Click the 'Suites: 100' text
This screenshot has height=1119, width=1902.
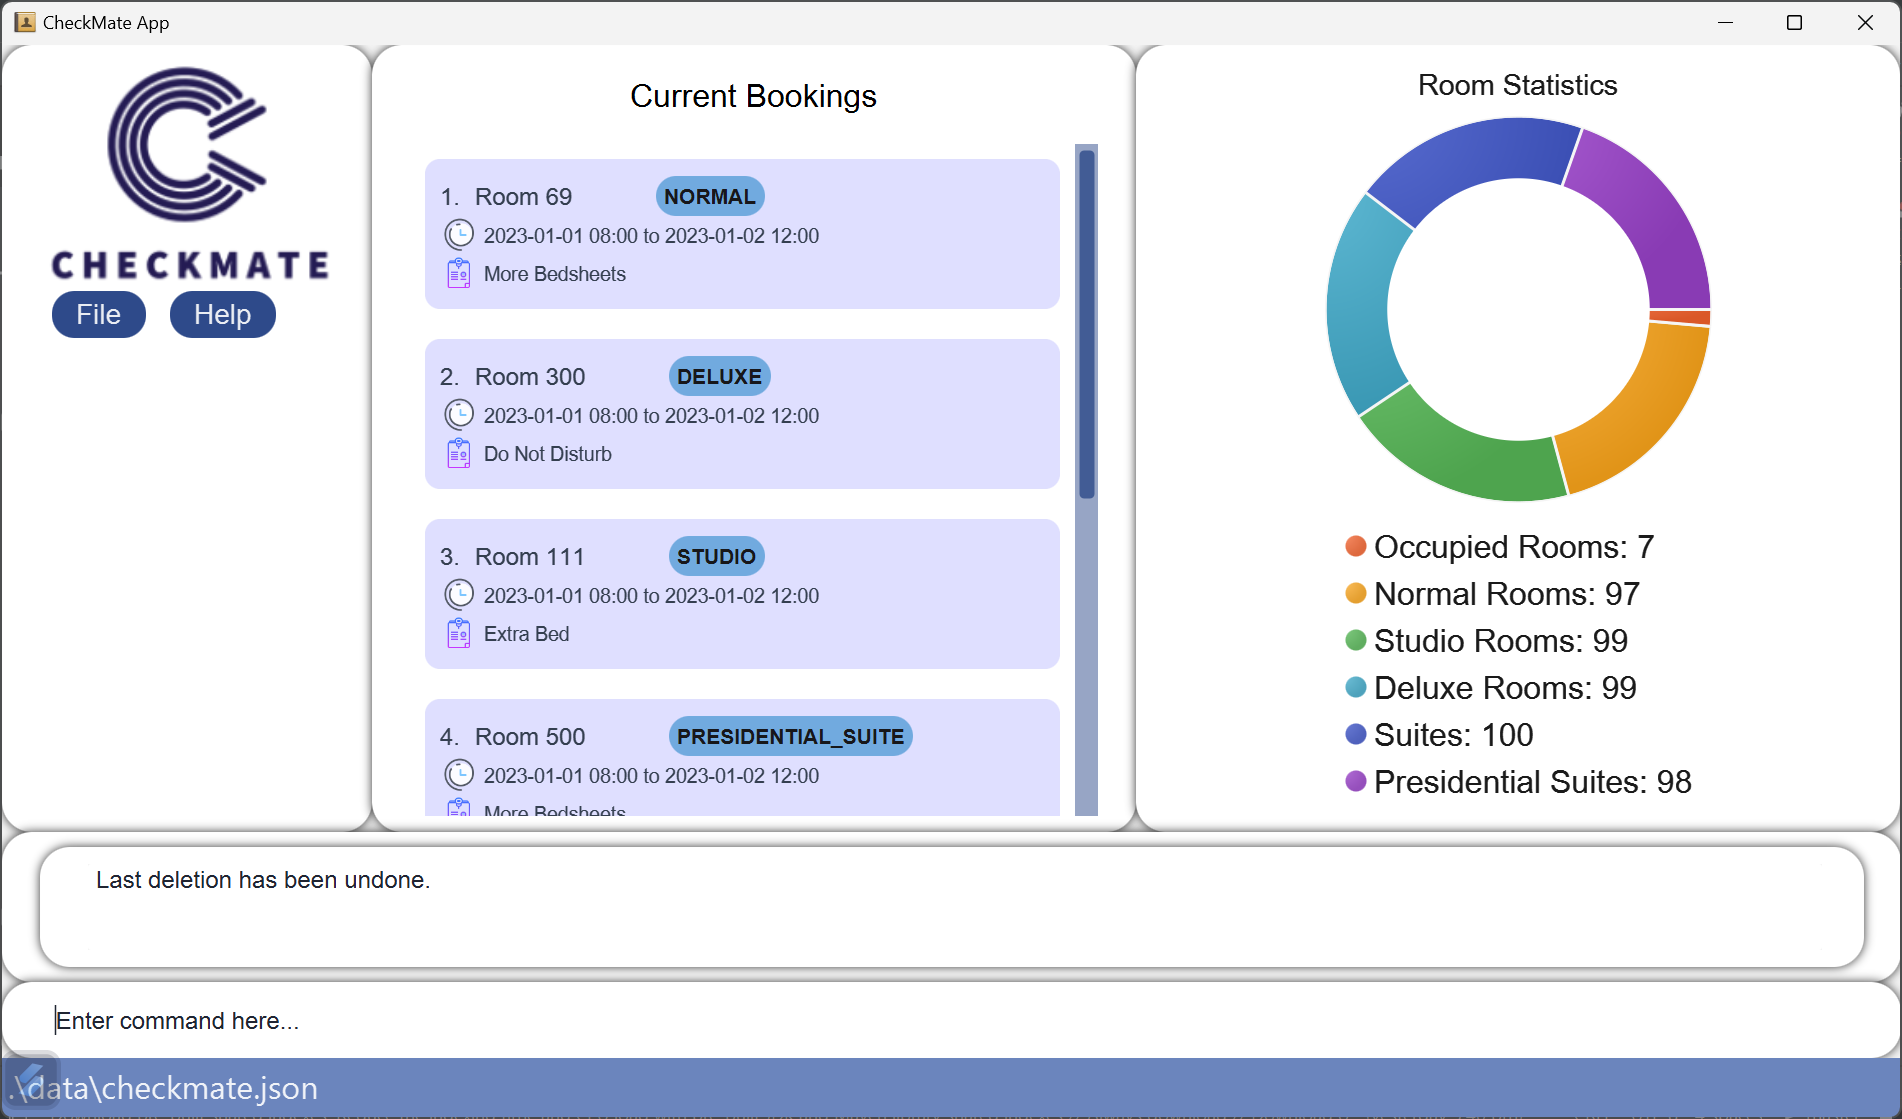pos(1454,735)
